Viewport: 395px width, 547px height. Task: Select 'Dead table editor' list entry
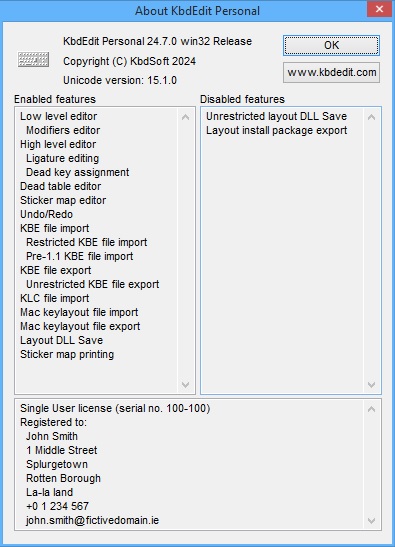(60, 186)
